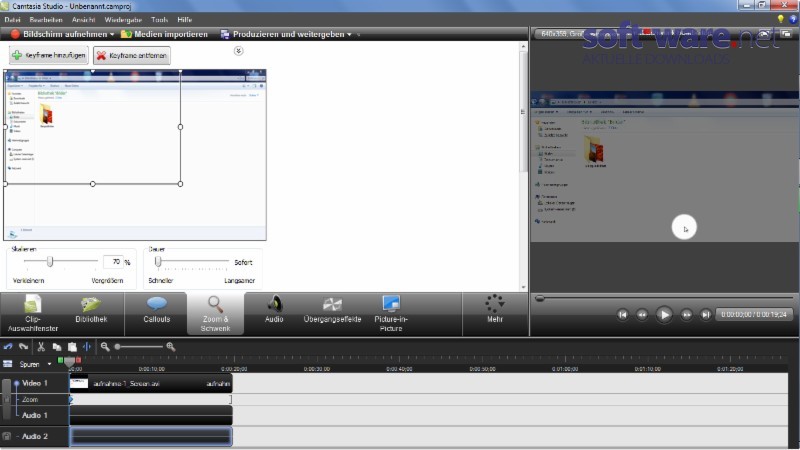
Task: Click timeline zoom out magnifier
Action: 105,347
